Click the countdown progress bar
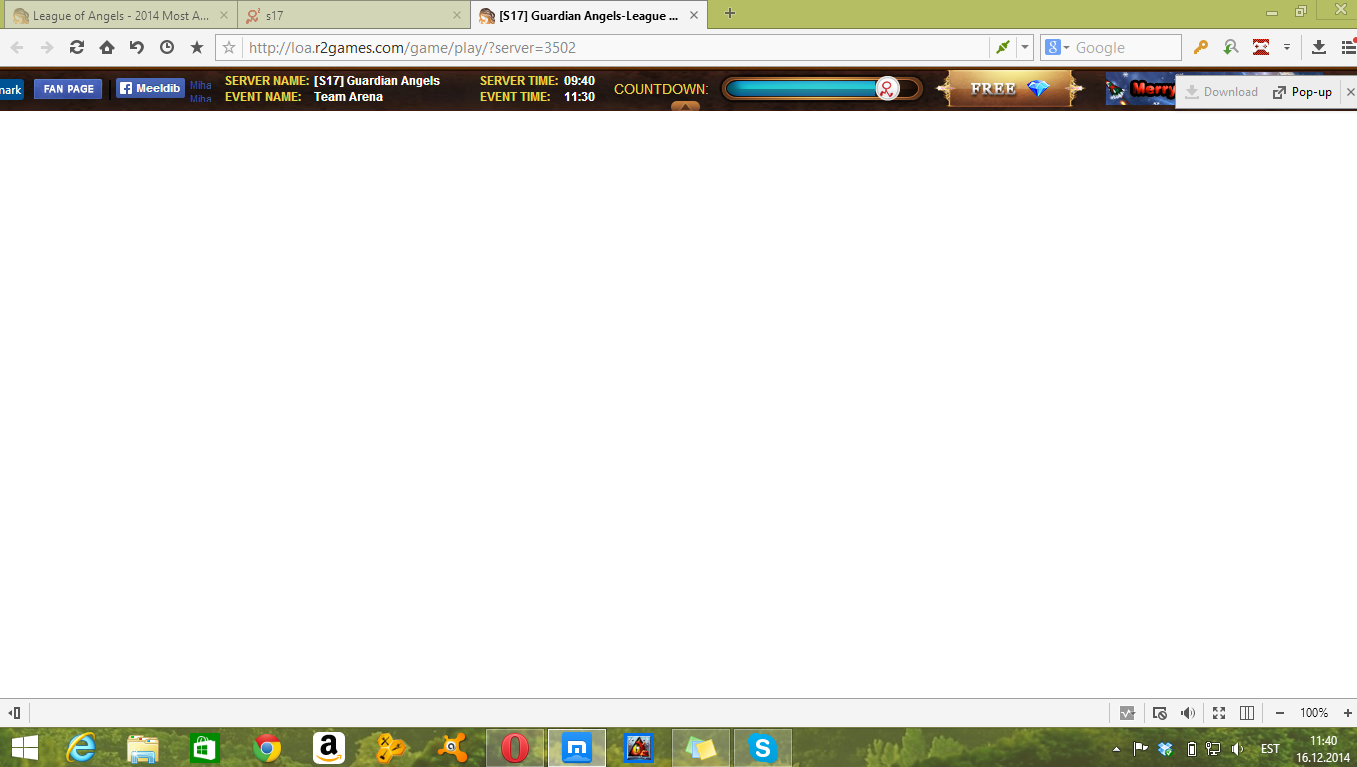 820,89
